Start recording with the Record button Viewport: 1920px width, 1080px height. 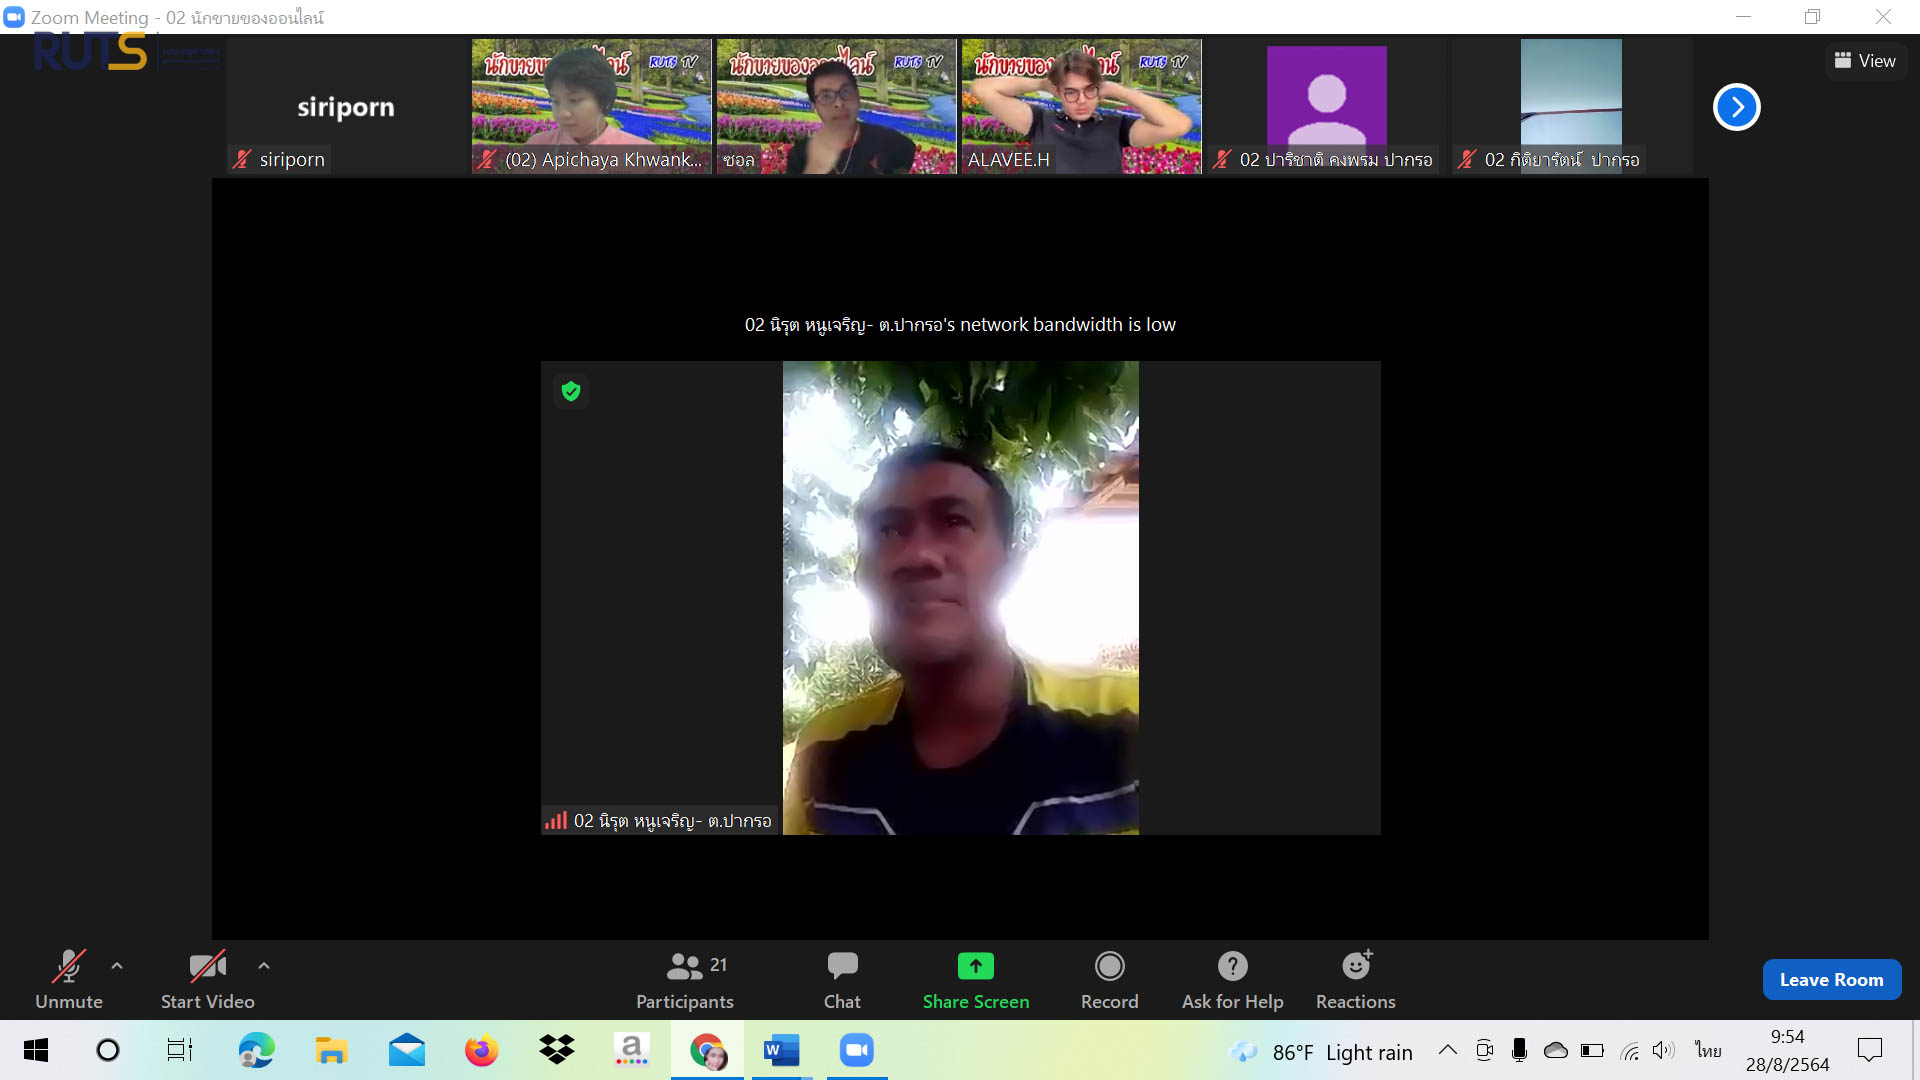pyautogui.click(x=1110, y=980)
